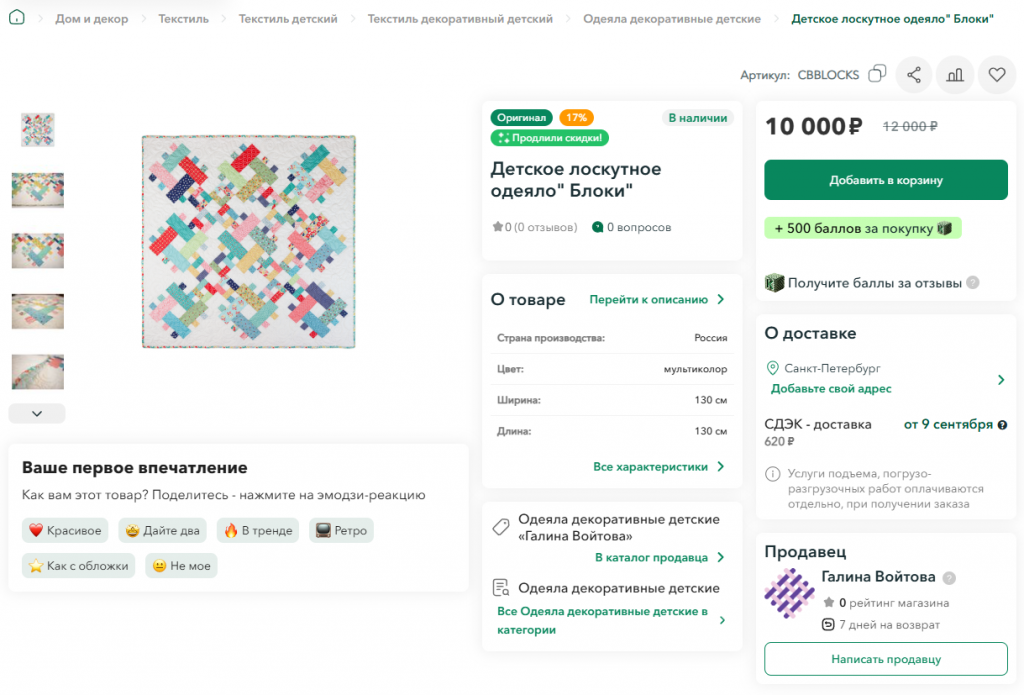This screenshot has width=1024, height=695.
Task: Open help icon next to review points
Action: (972, 283)
